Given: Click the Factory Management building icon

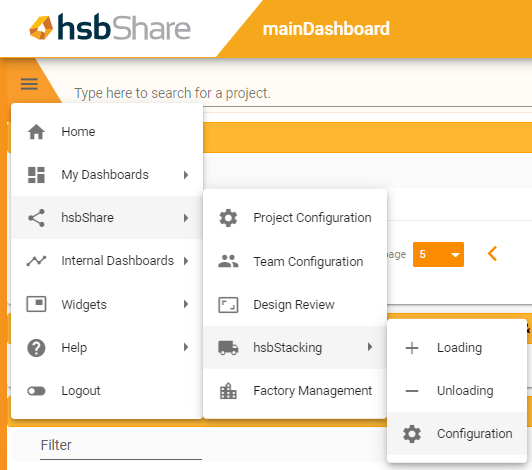Looking at the screenshot, I should pos(228,391).
